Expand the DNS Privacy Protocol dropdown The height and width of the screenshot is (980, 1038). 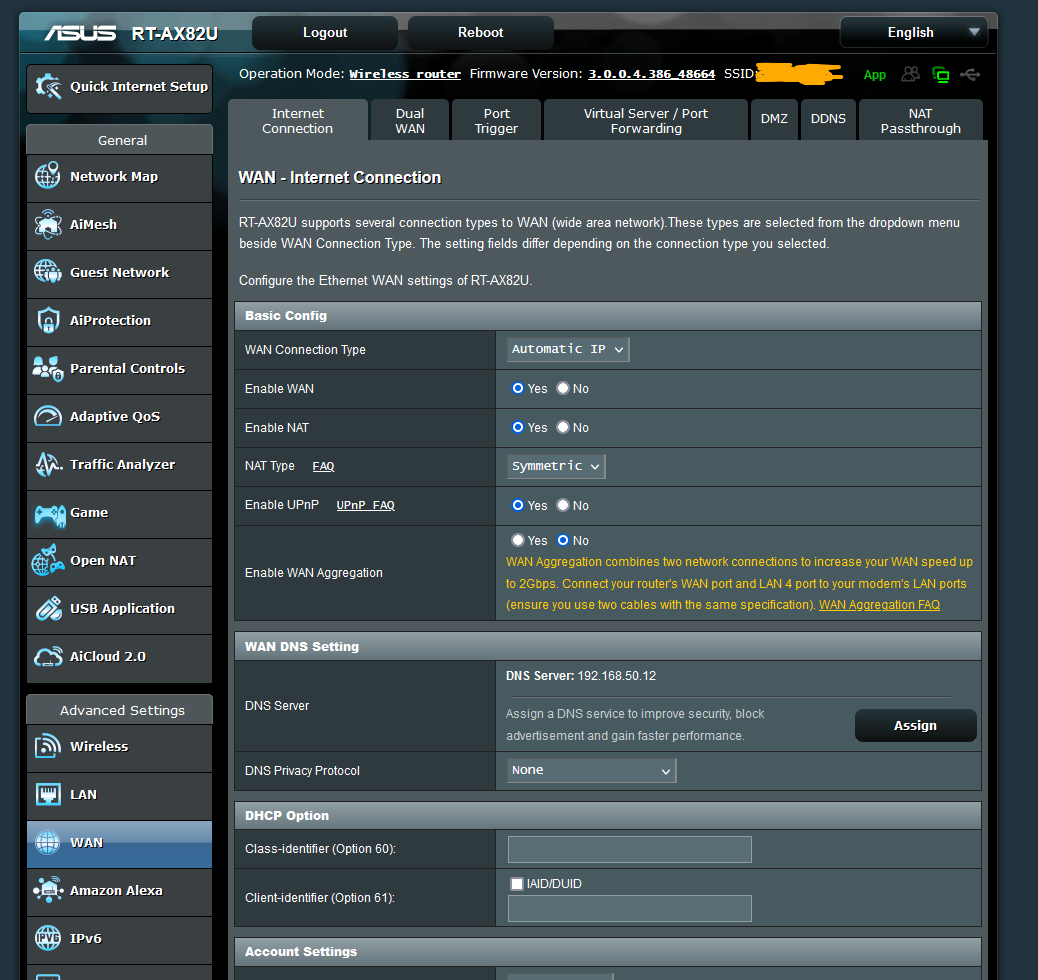pos(591,770)
